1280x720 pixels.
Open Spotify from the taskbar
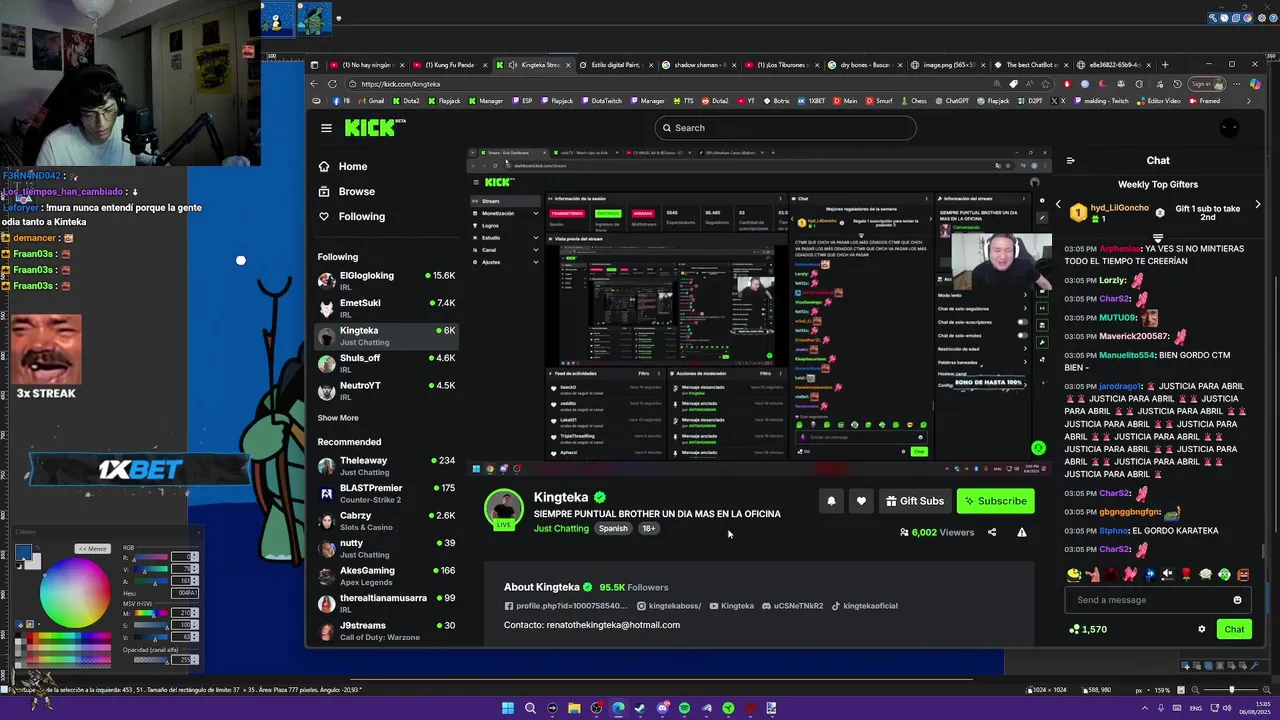(x=684, y=708)
